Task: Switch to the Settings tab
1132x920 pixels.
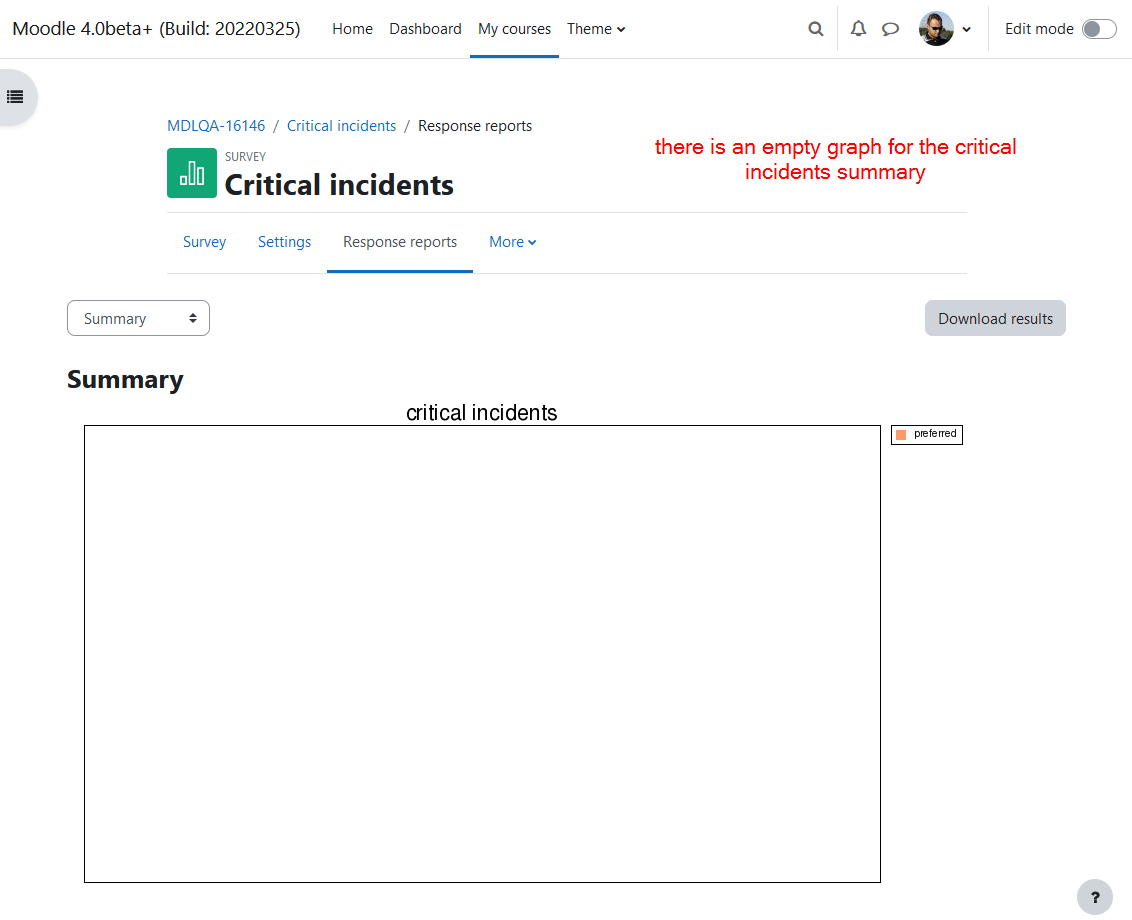Action: coord(284,242)
